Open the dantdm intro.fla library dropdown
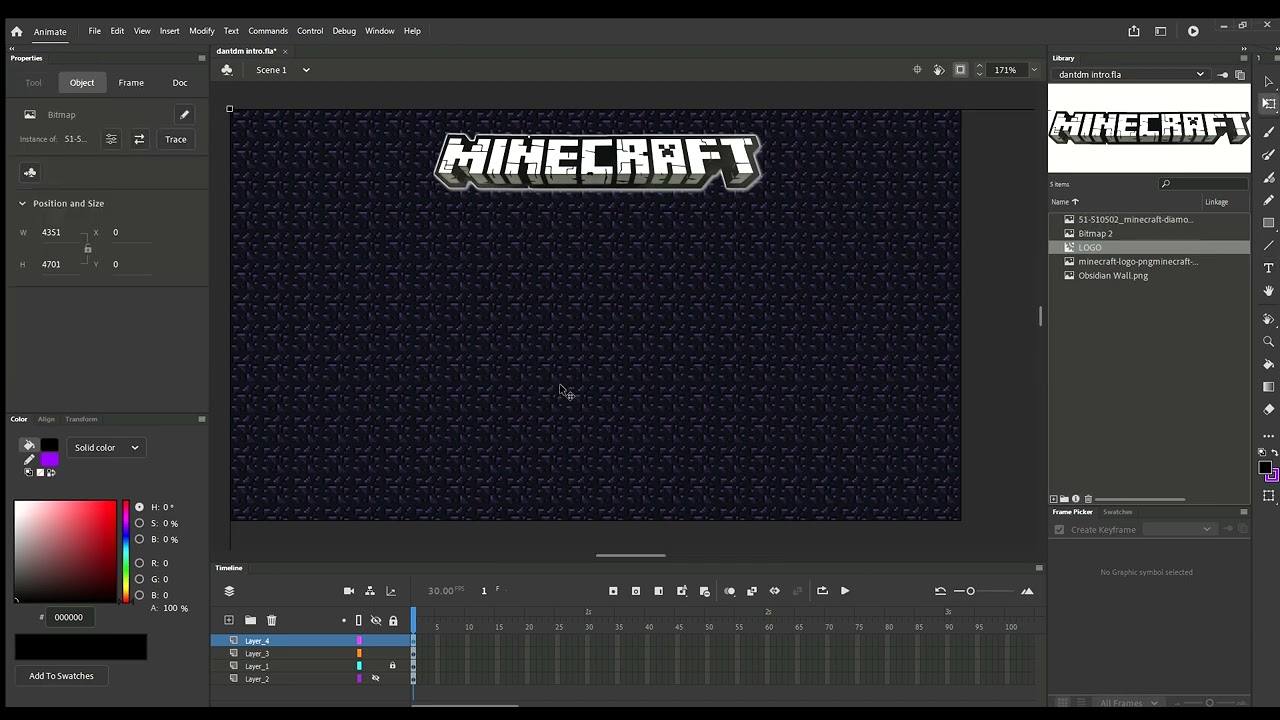 (x=1131, y=74)
